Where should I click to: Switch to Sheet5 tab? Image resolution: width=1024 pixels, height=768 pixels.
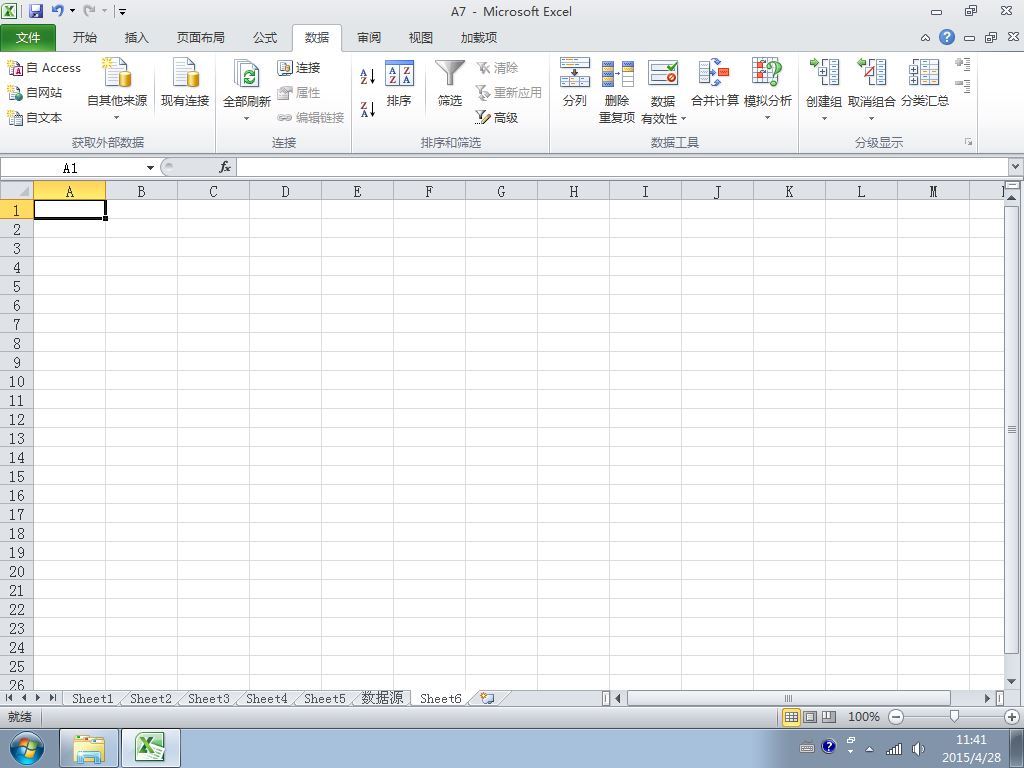[x=325, y=699]
